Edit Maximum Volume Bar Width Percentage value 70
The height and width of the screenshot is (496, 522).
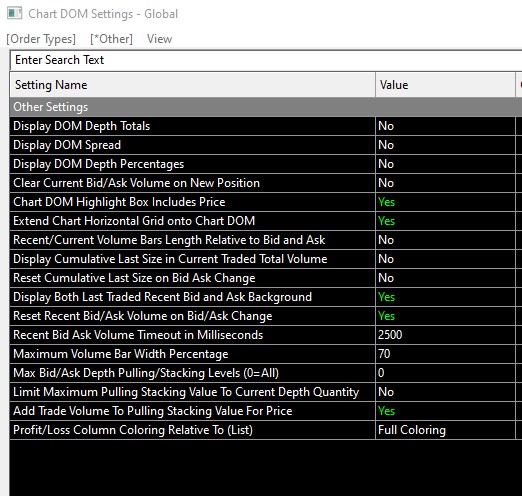tap(445, 354)
